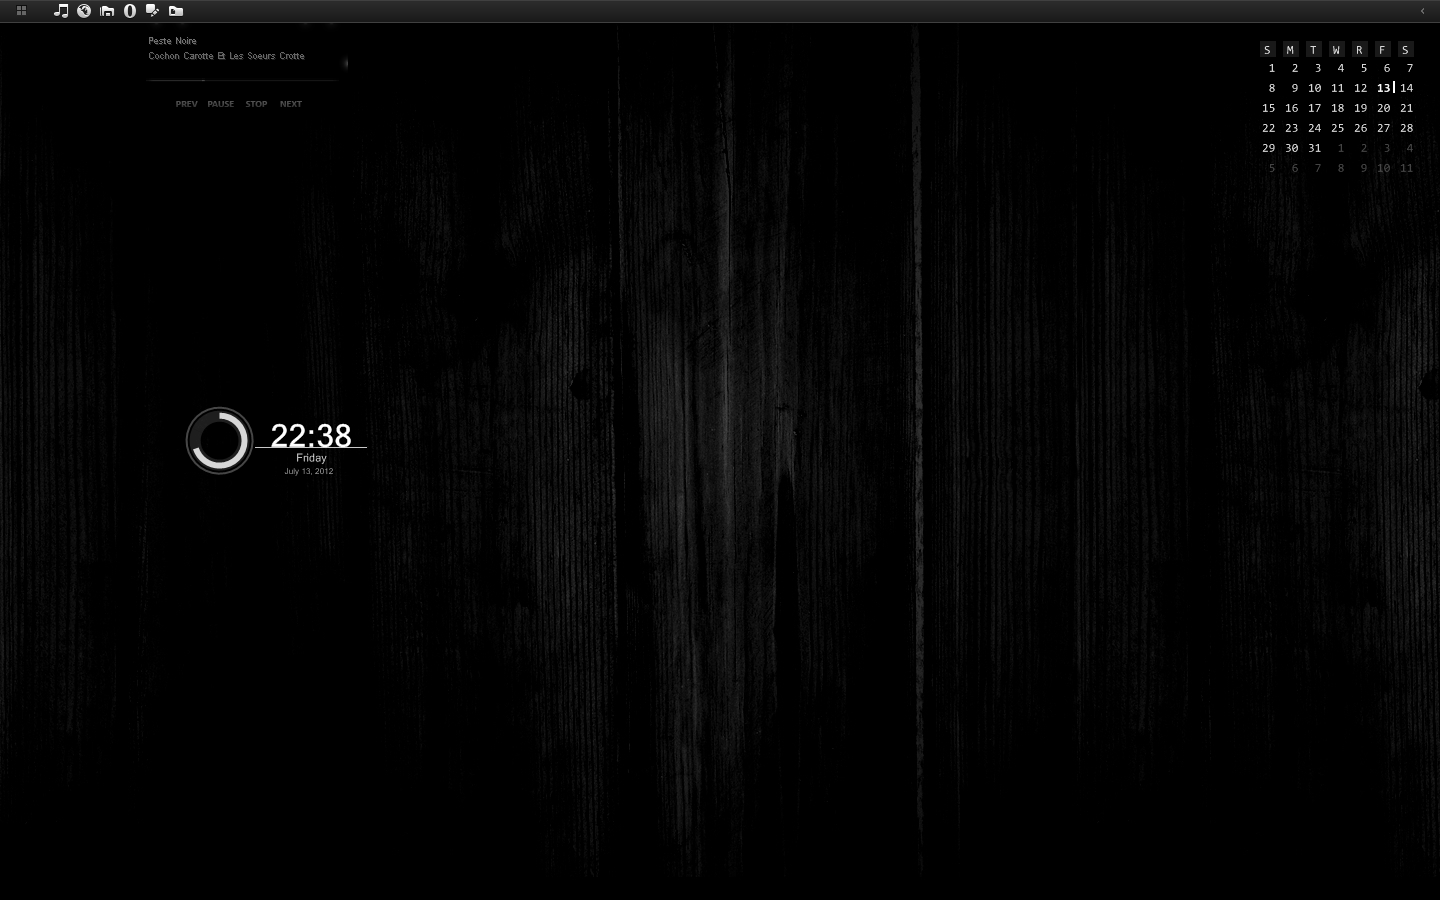Screen dimensions: 1440x900
Task: Click the Friday weekday label
Action: pyautogui.click(x=311, y=458)
